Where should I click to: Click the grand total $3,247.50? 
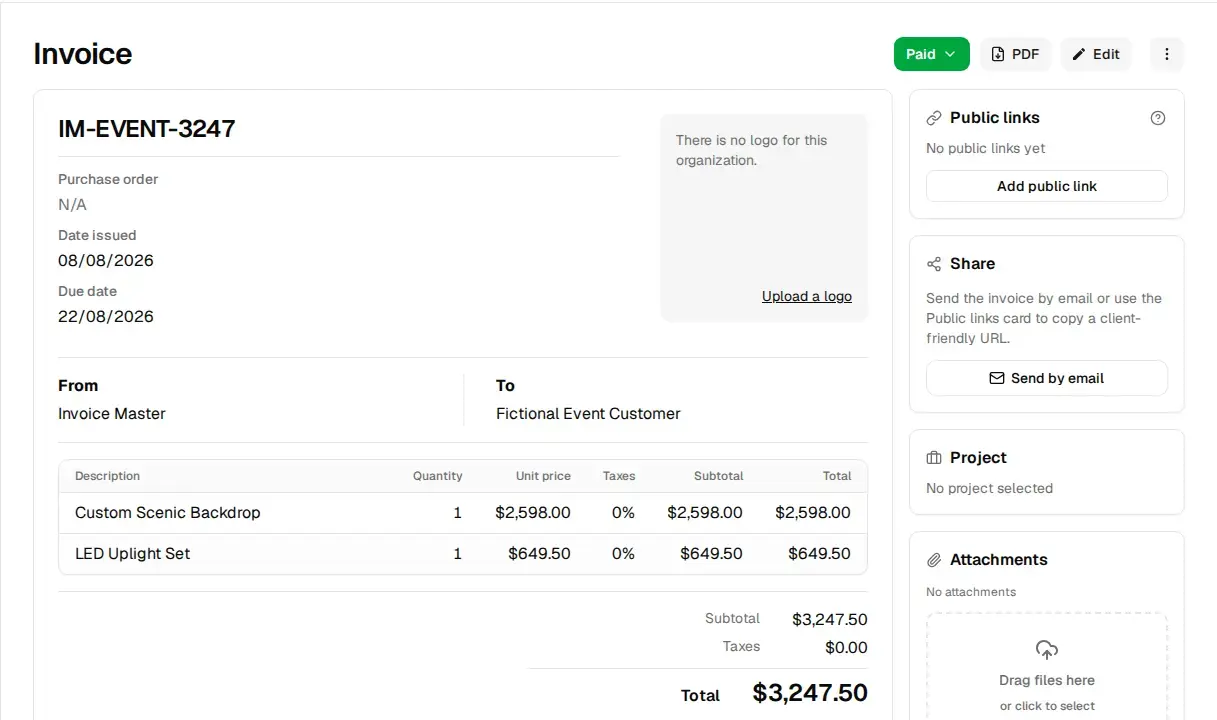(810, 693)
